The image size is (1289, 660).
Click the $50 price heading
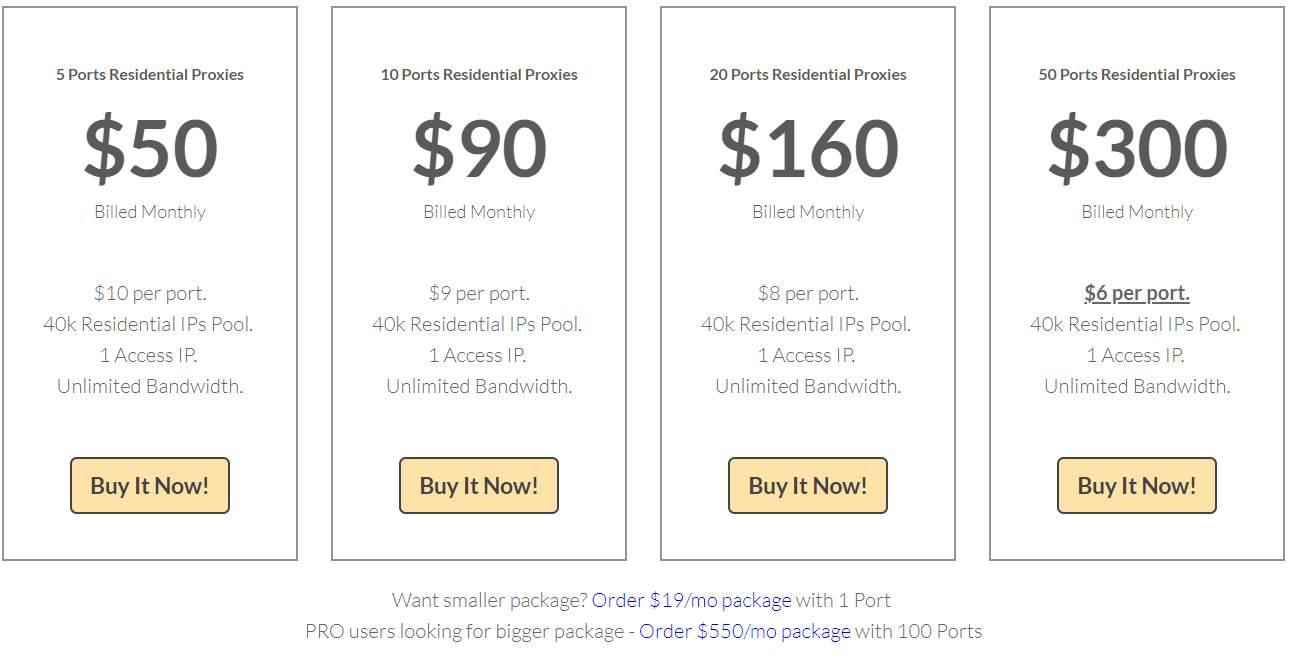coord(150,148)
